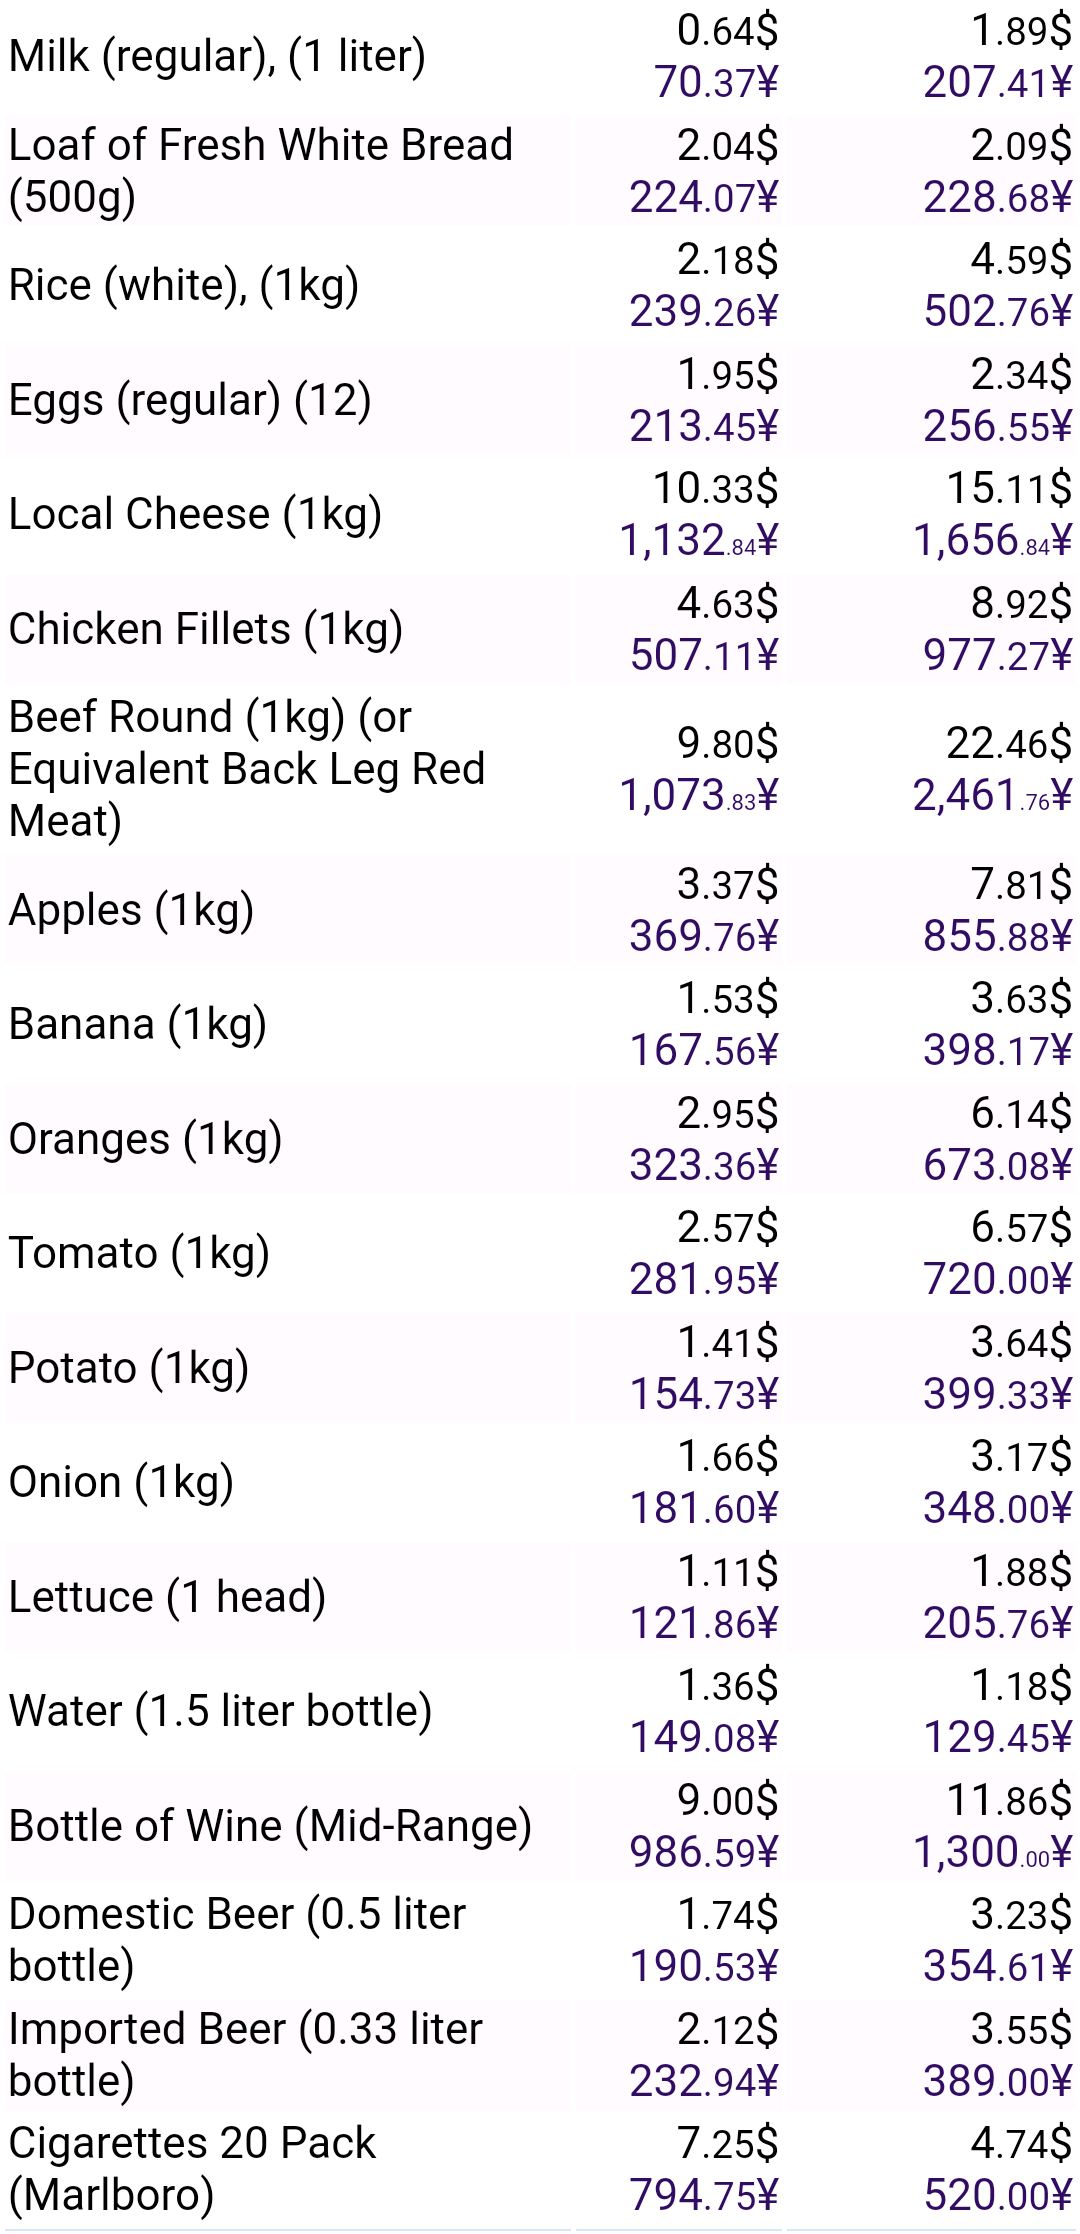Click the Onion (1kg) item label

(x=121, y=1483)
